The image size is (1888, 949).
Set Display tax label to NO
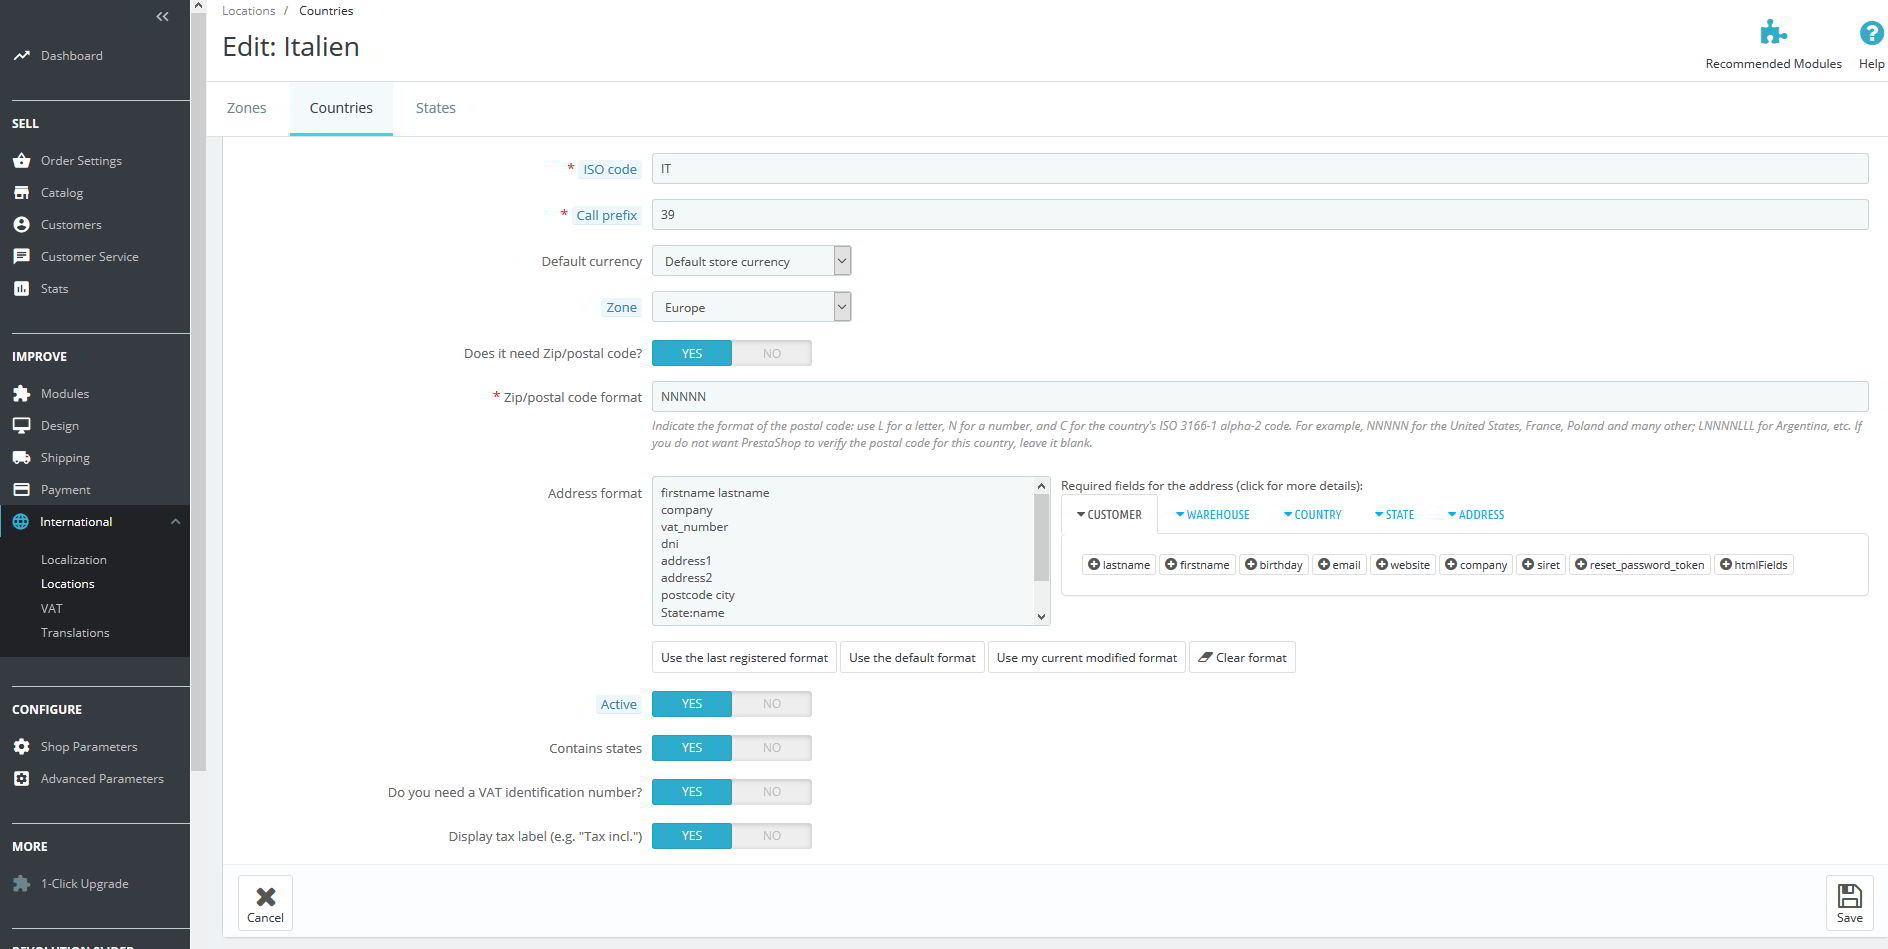pyautogui.click(x=772, y=836)
